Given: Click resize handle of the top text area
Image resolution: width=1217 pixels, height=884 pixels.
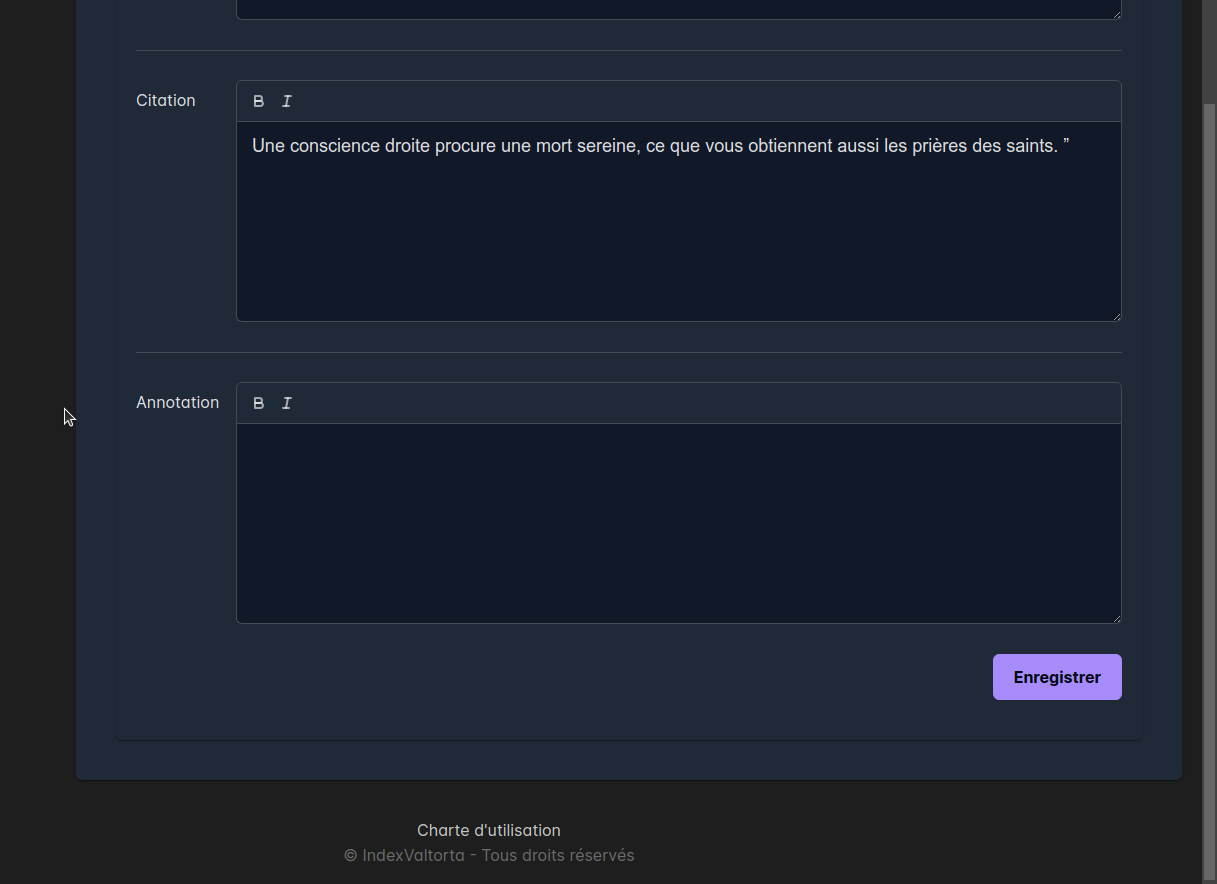Looking at the screenshot, I should (1115, 14).
